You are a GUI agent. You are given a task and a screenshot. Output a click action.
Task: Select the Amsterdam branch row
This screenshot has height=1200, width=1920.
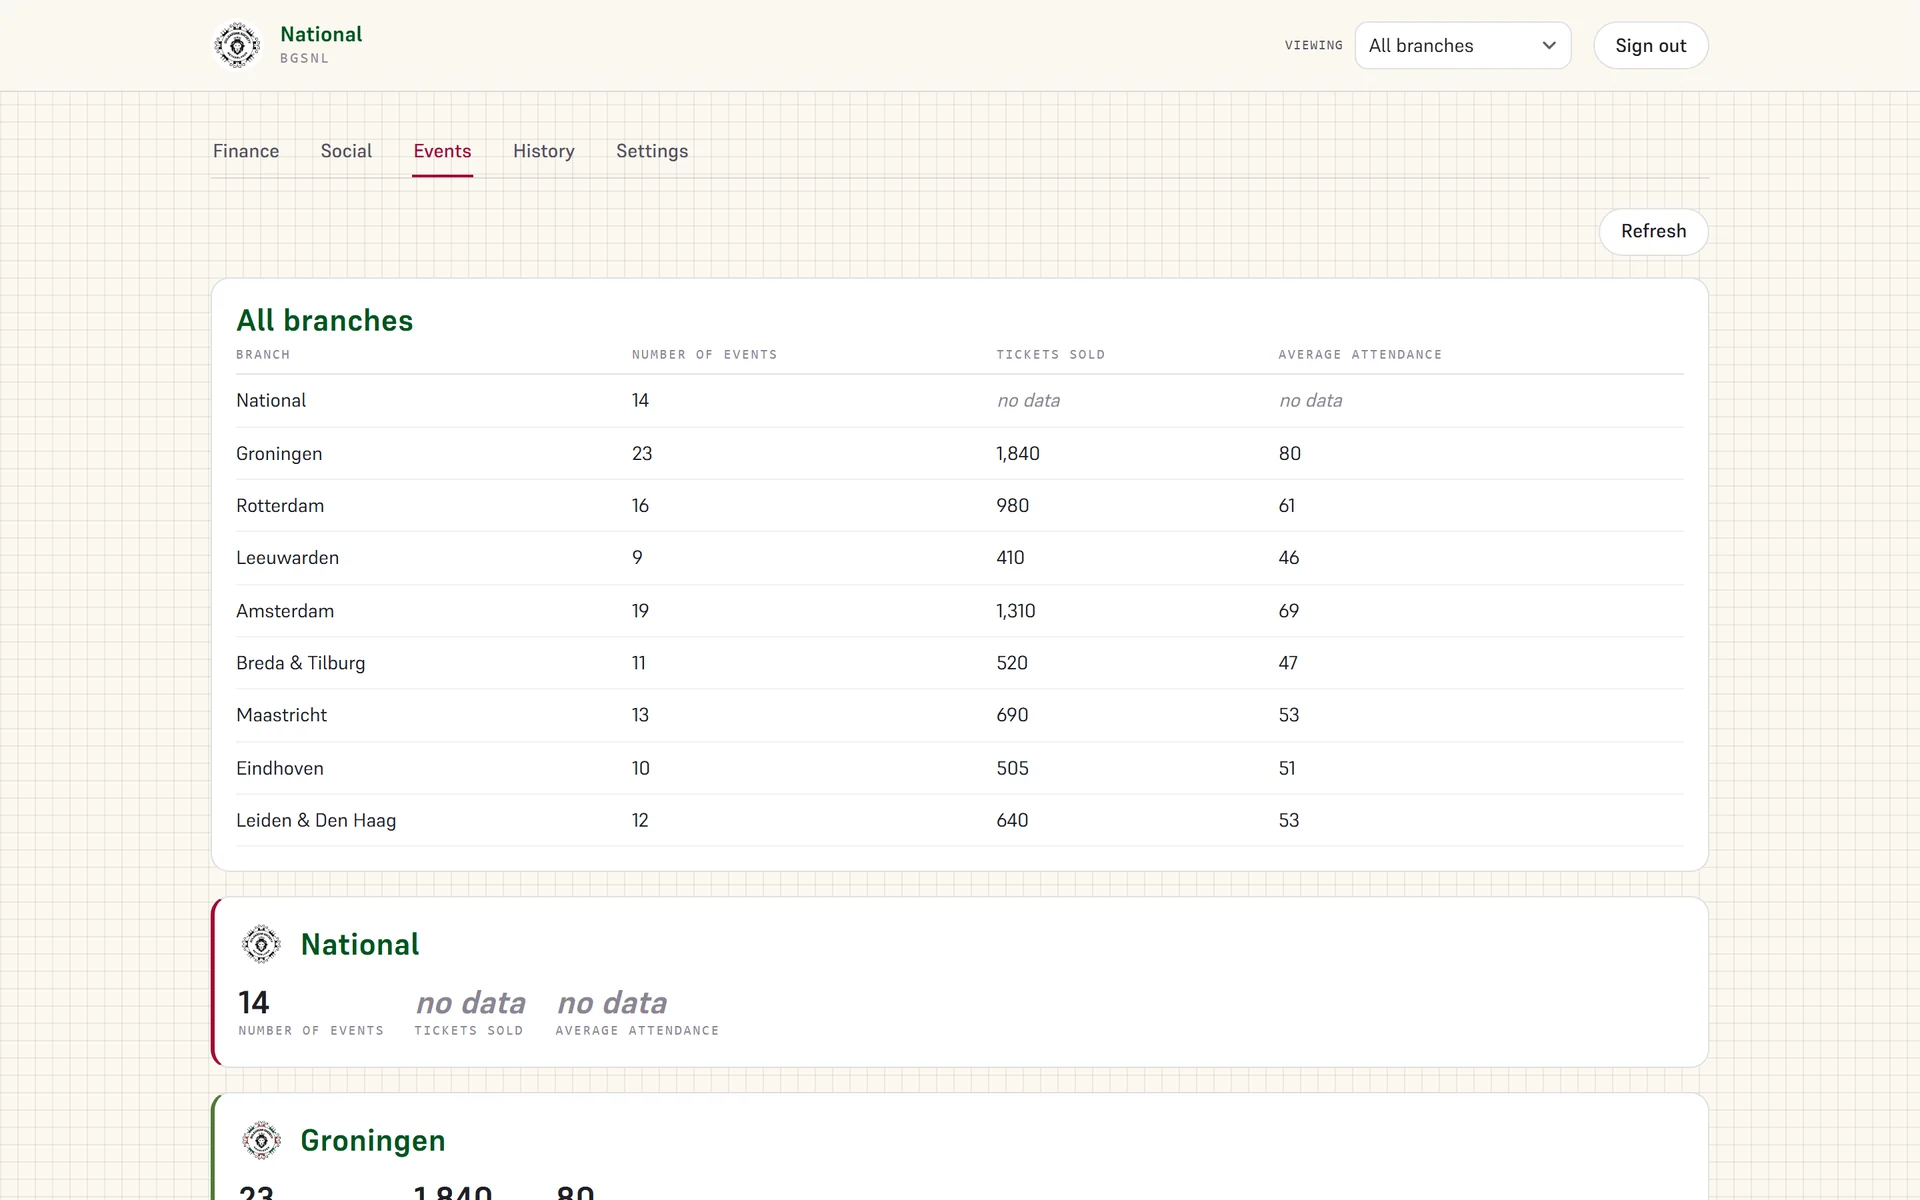[x=960, y=611]
